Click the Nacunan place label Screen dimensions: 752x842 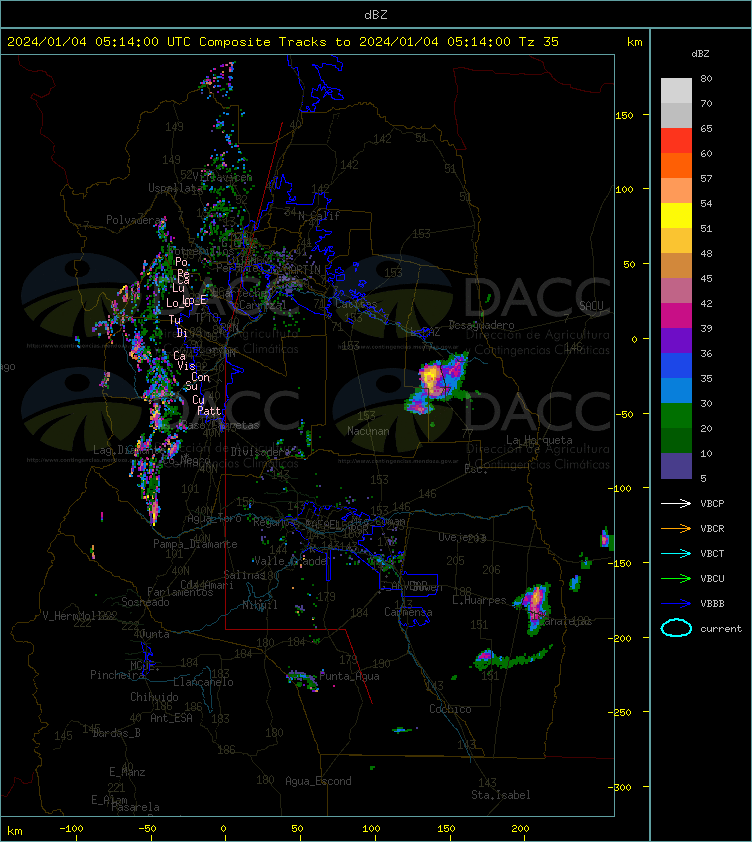(368, 431)
